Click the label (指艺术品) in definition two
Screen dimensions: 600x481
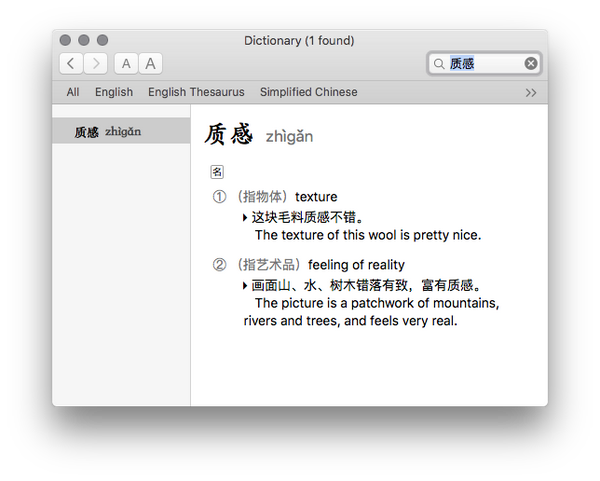click(x=268, y=264)
